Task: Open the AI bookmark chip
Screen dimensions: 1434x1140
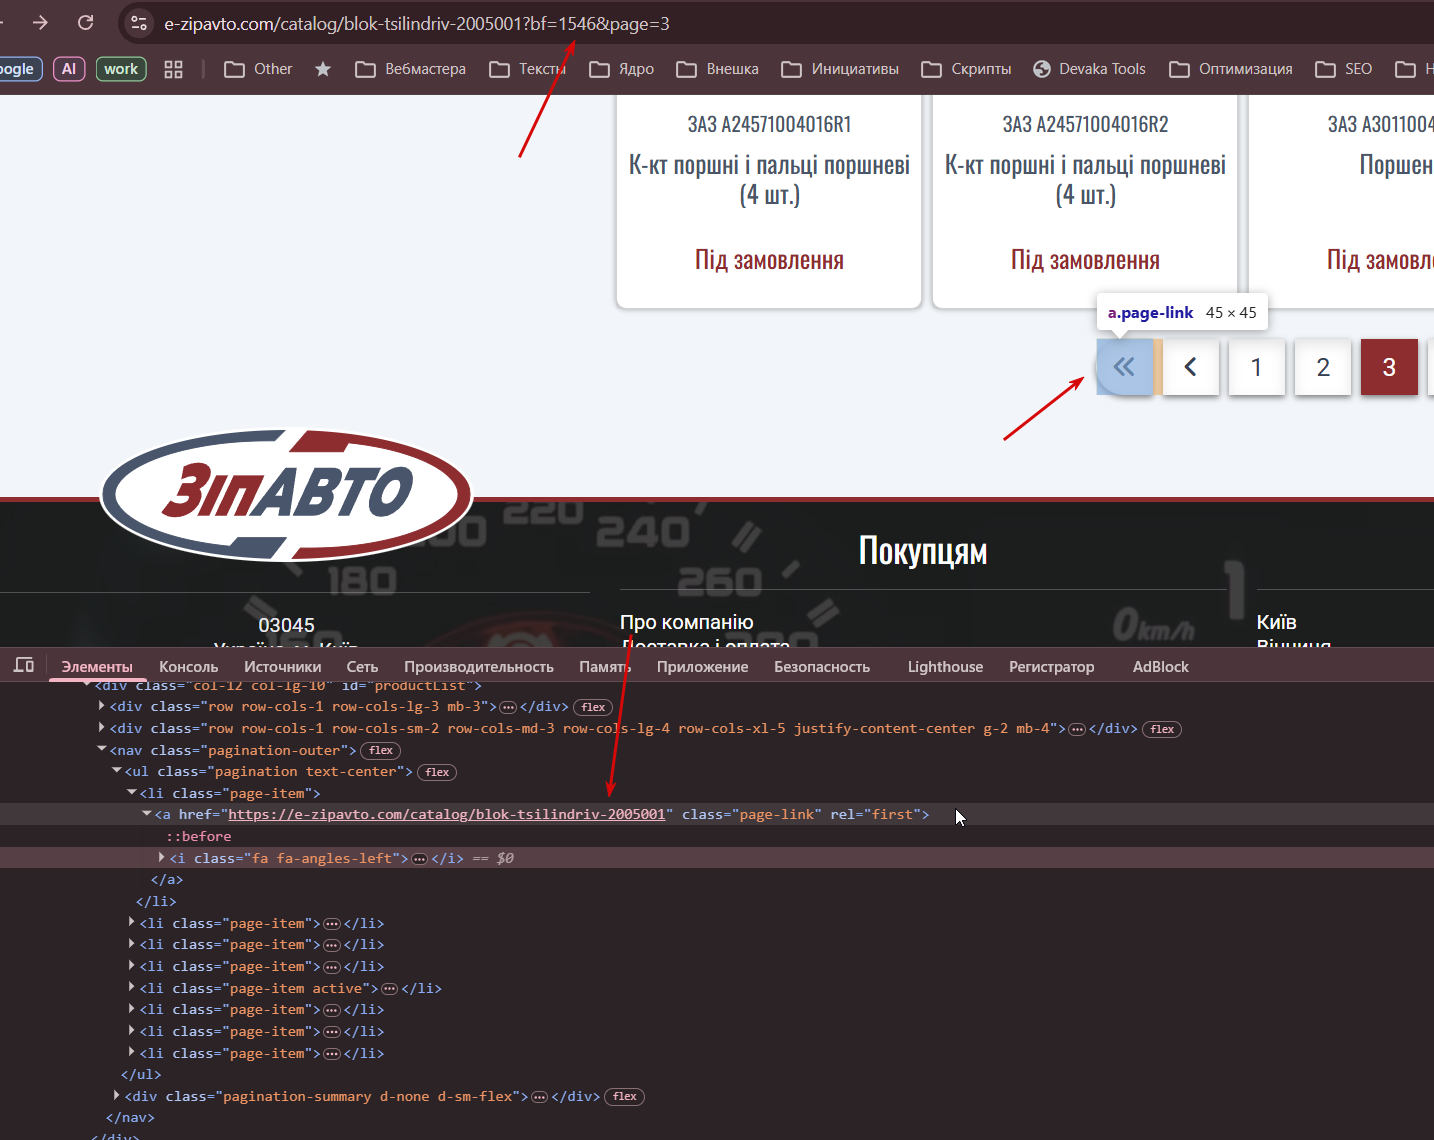Action: [x=69, y=69]
